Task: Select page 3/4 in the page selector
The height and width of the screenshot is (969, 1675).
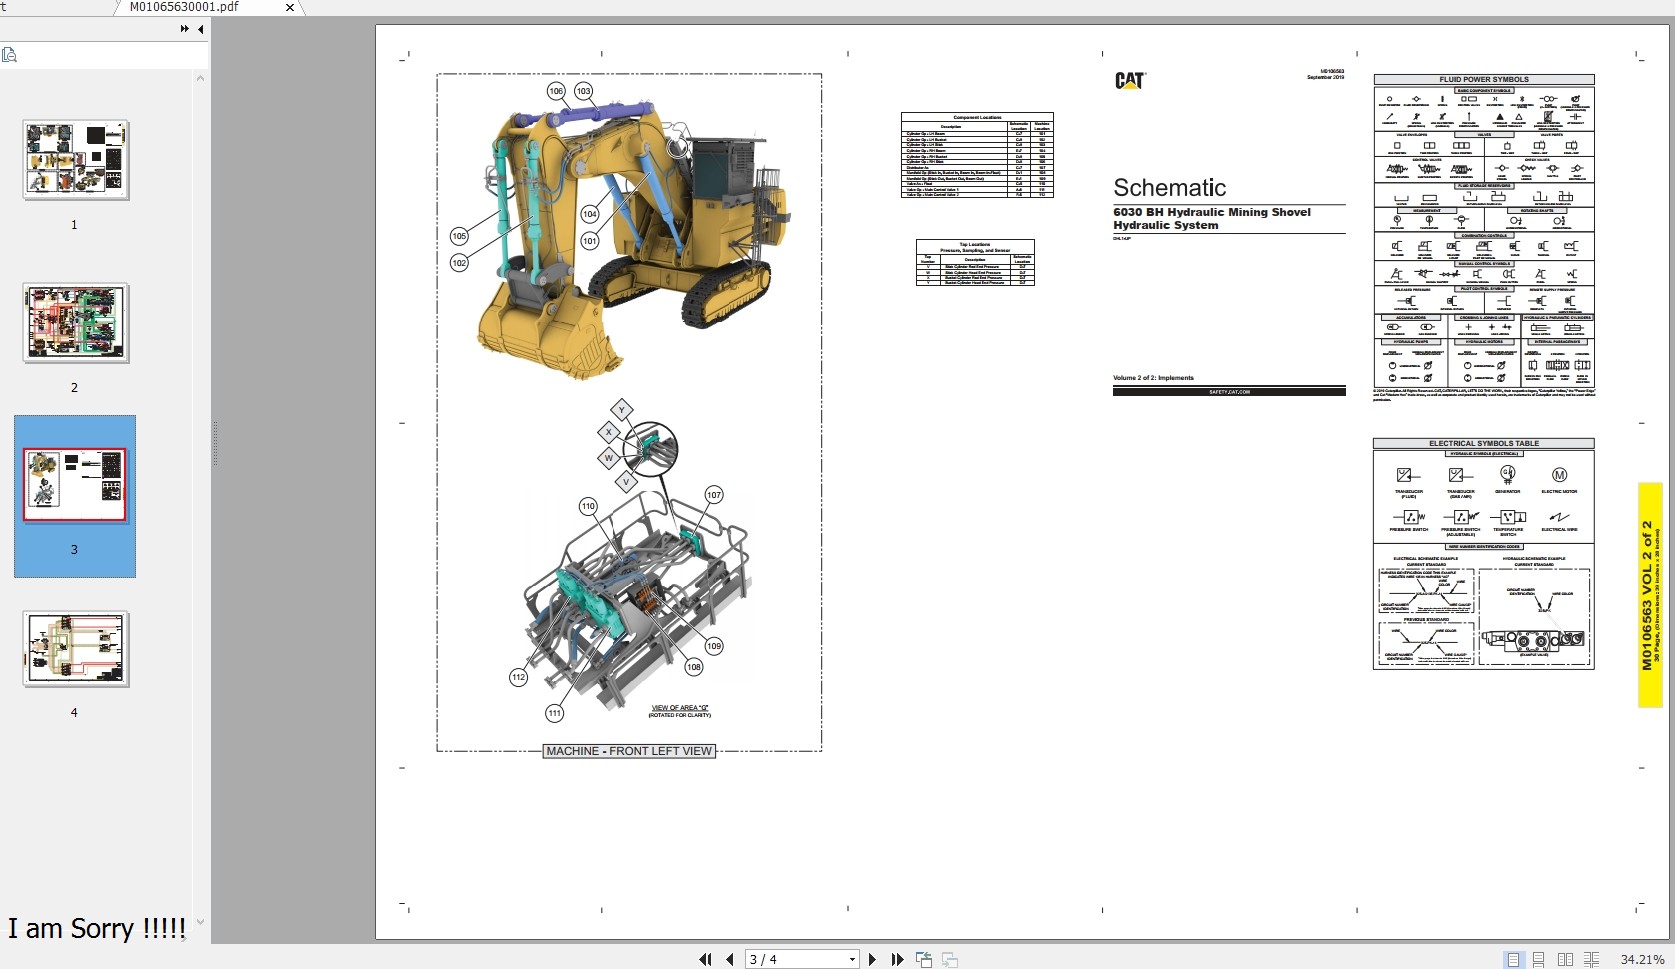Action: [790, 959]
